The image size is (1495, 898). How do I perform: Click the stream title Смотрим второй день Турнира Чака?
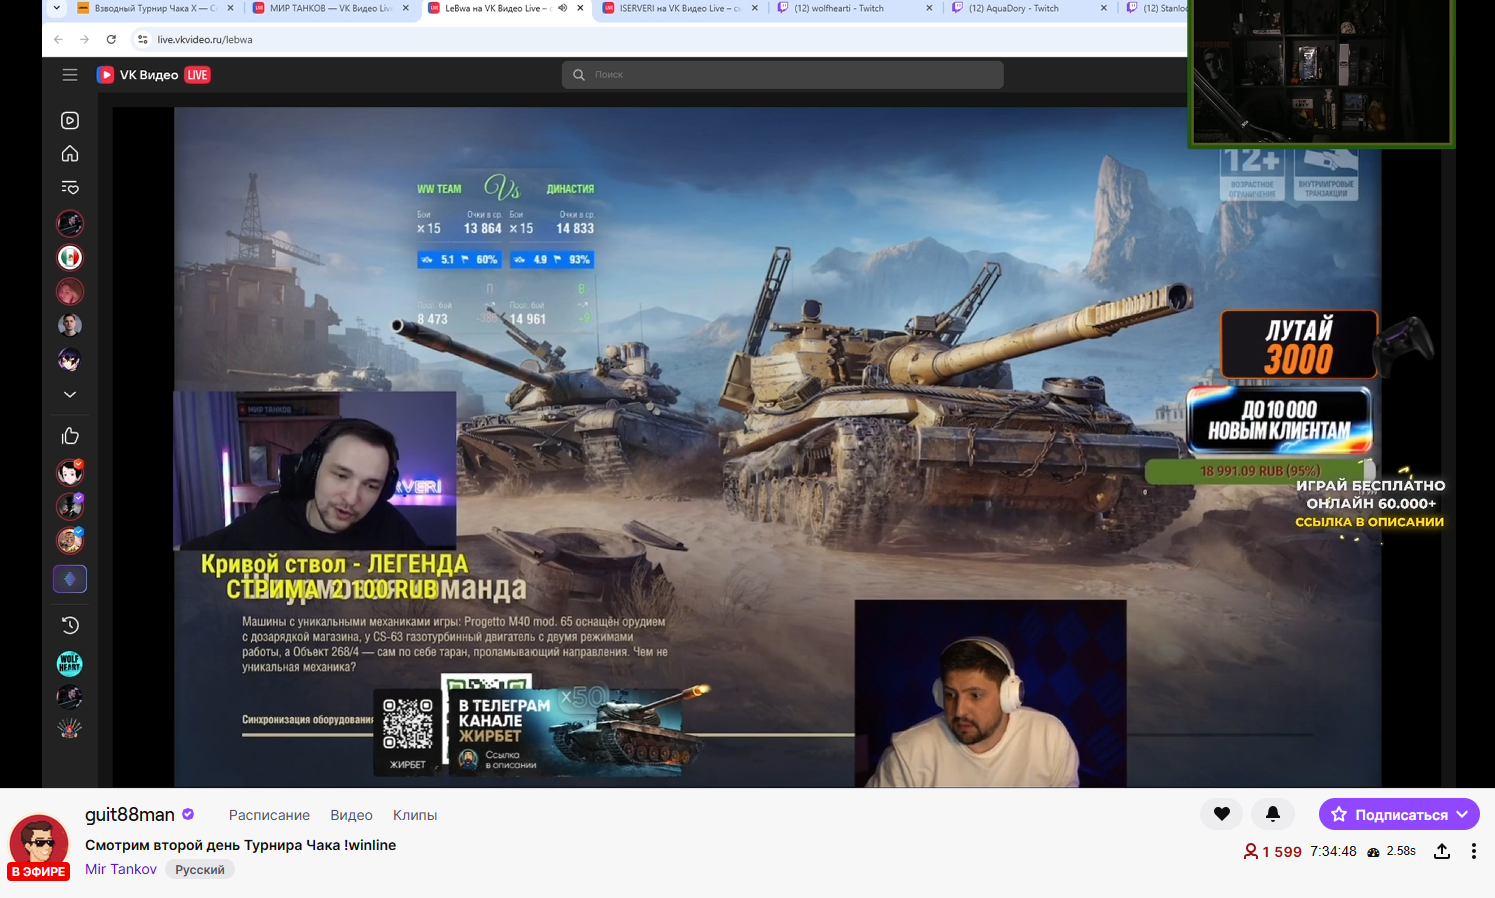[240, 845]
